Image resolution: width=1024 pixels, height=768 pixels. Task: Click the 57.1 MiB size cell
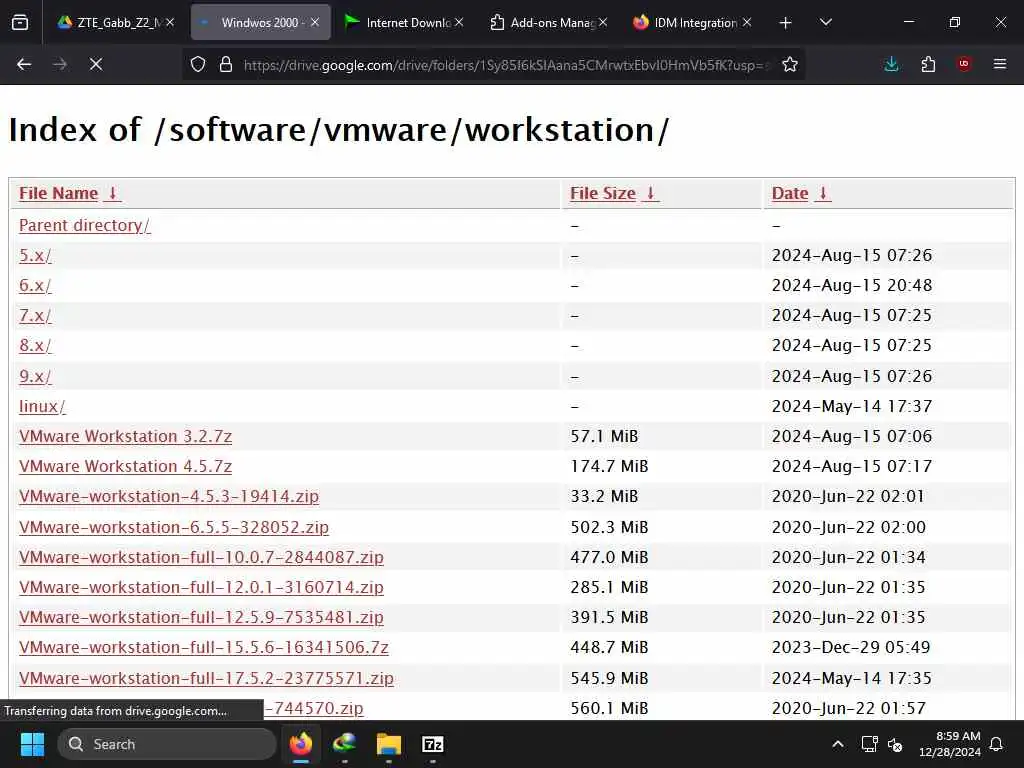604,436
